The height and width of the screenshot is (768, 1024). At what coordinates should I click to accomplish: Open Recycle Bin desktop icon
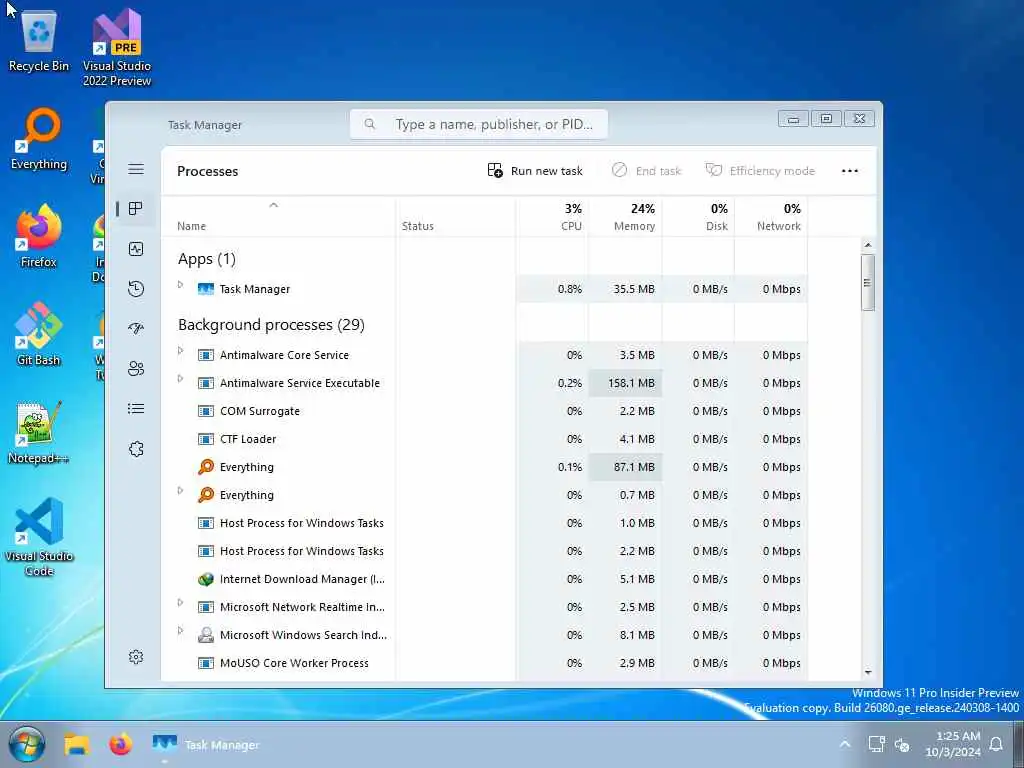tap(39, 40)
